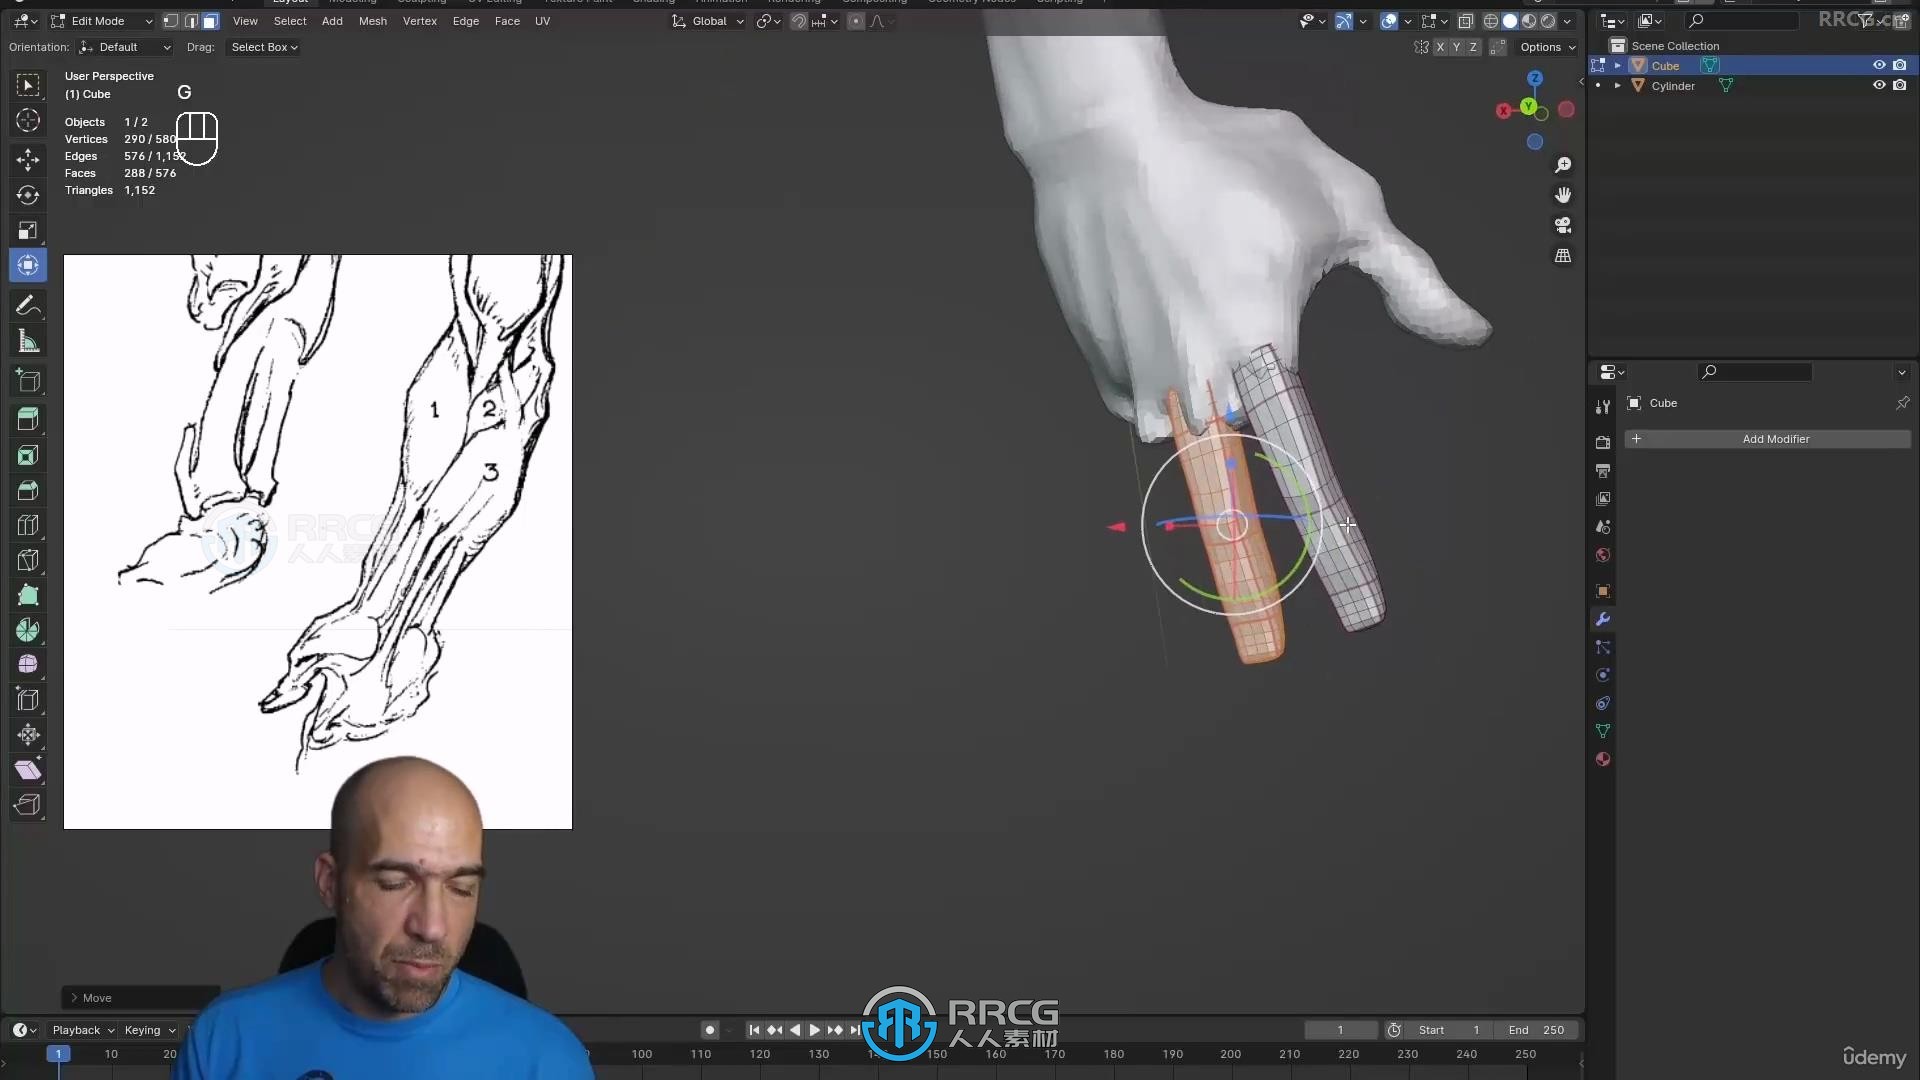This screenshot has height=1080, width=1920.
Task: Click the Annotate tool icon
Action: [28, 306]
